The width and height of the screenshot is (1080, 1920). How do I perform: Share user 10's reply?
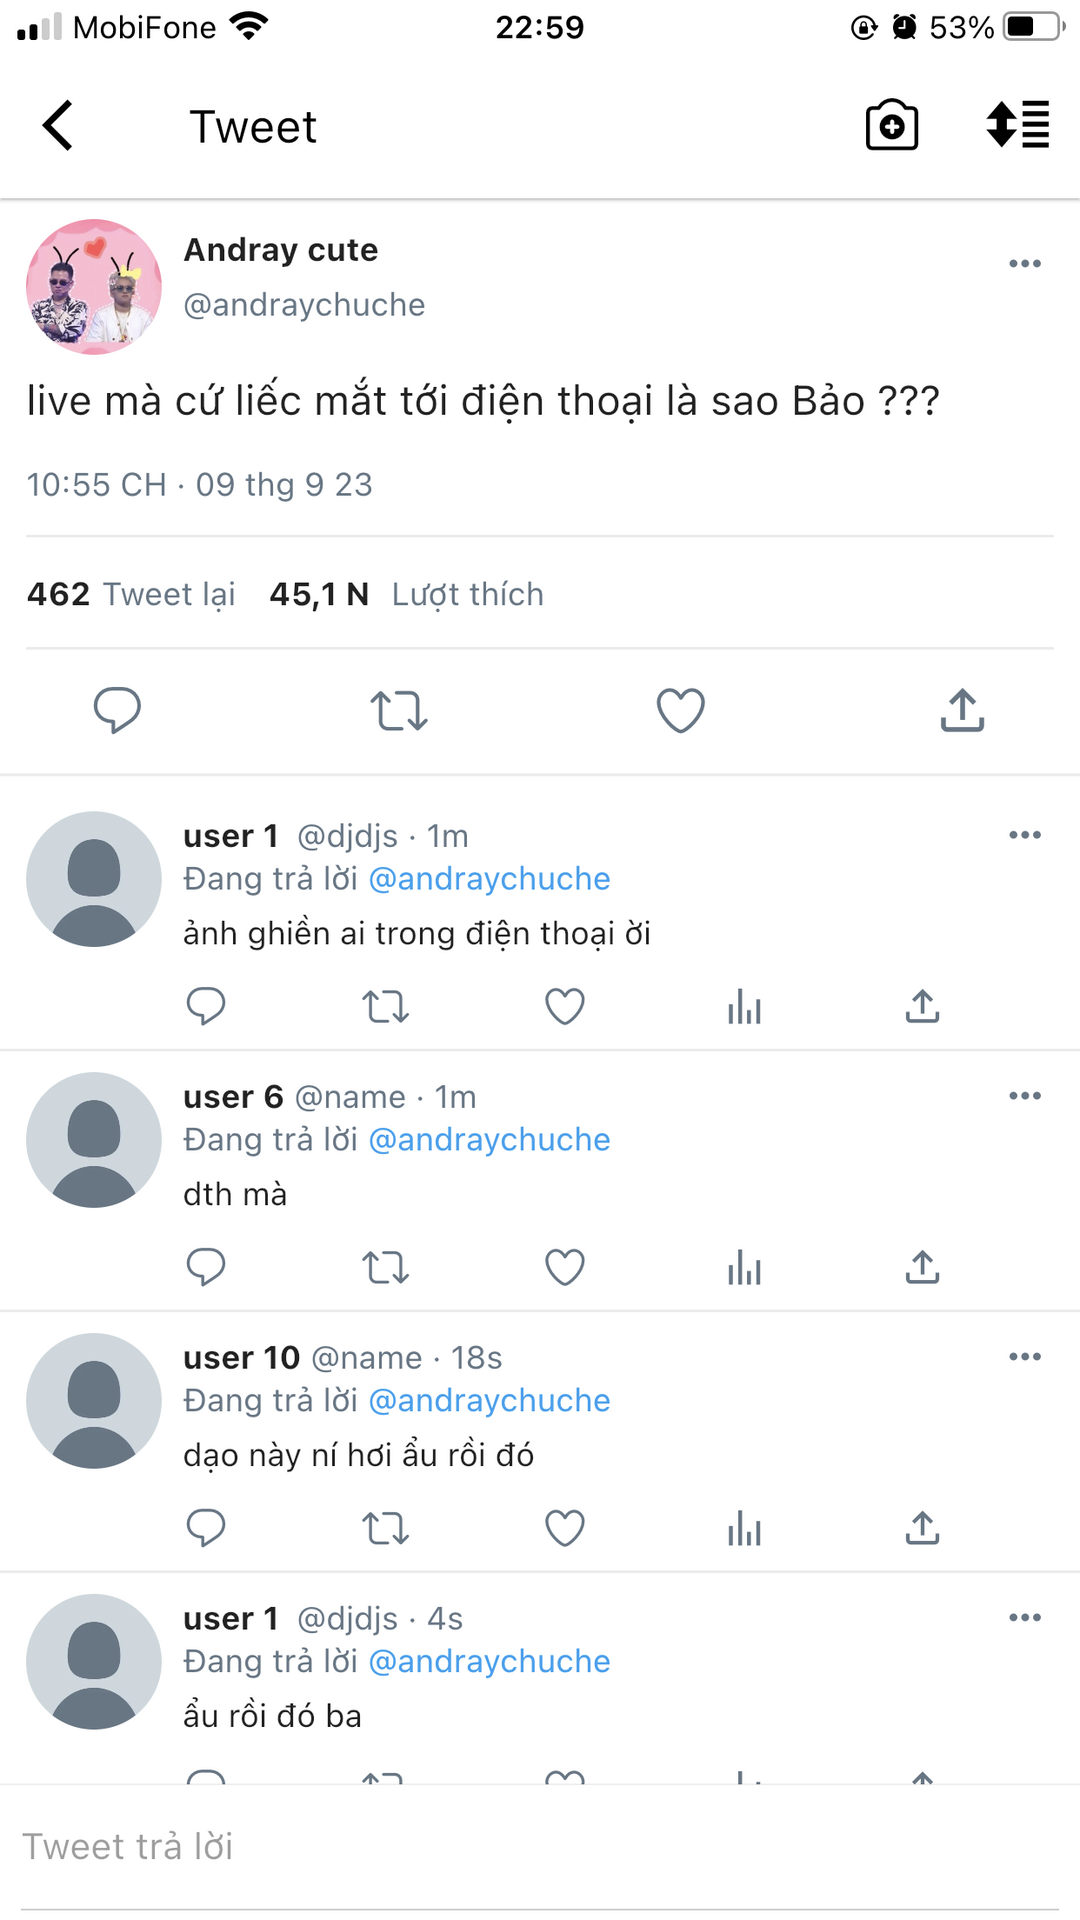click(922, 1528)
